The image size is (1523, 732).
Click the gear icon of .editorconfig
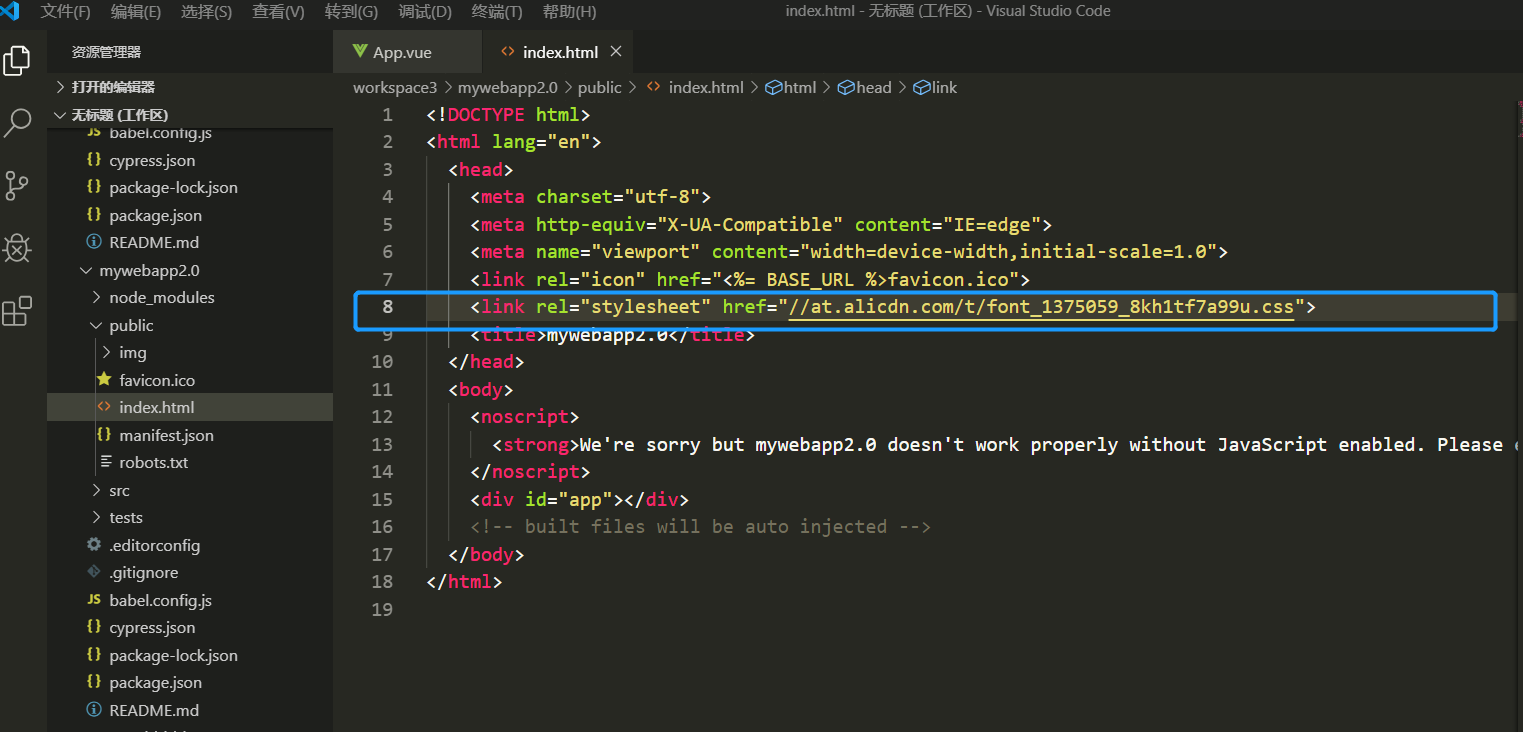point(94,545)
